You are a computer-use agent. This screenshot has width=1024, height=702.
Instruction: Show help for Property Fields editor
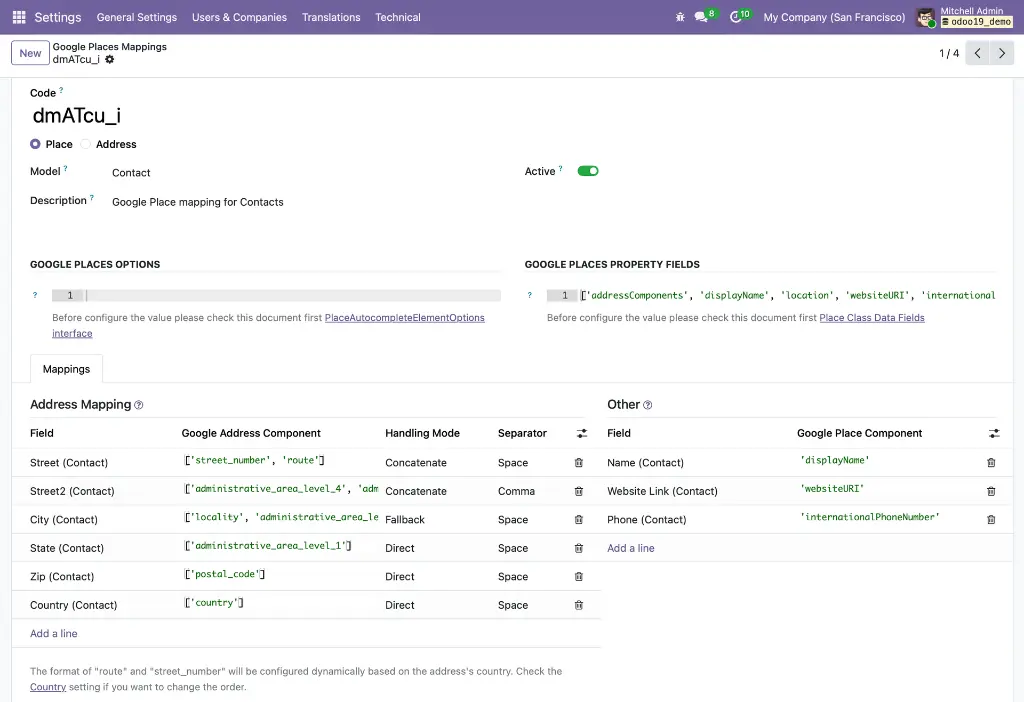tap(530, 295)
